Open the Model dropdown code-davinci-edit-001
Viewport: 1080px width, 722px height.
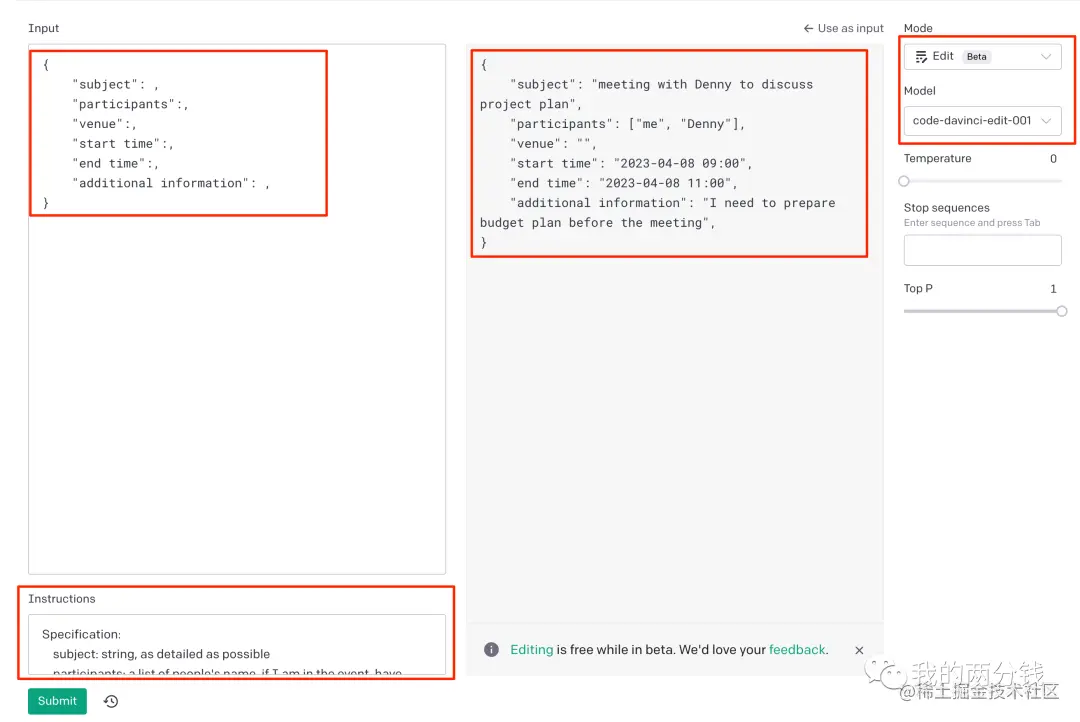coord(982,121)
